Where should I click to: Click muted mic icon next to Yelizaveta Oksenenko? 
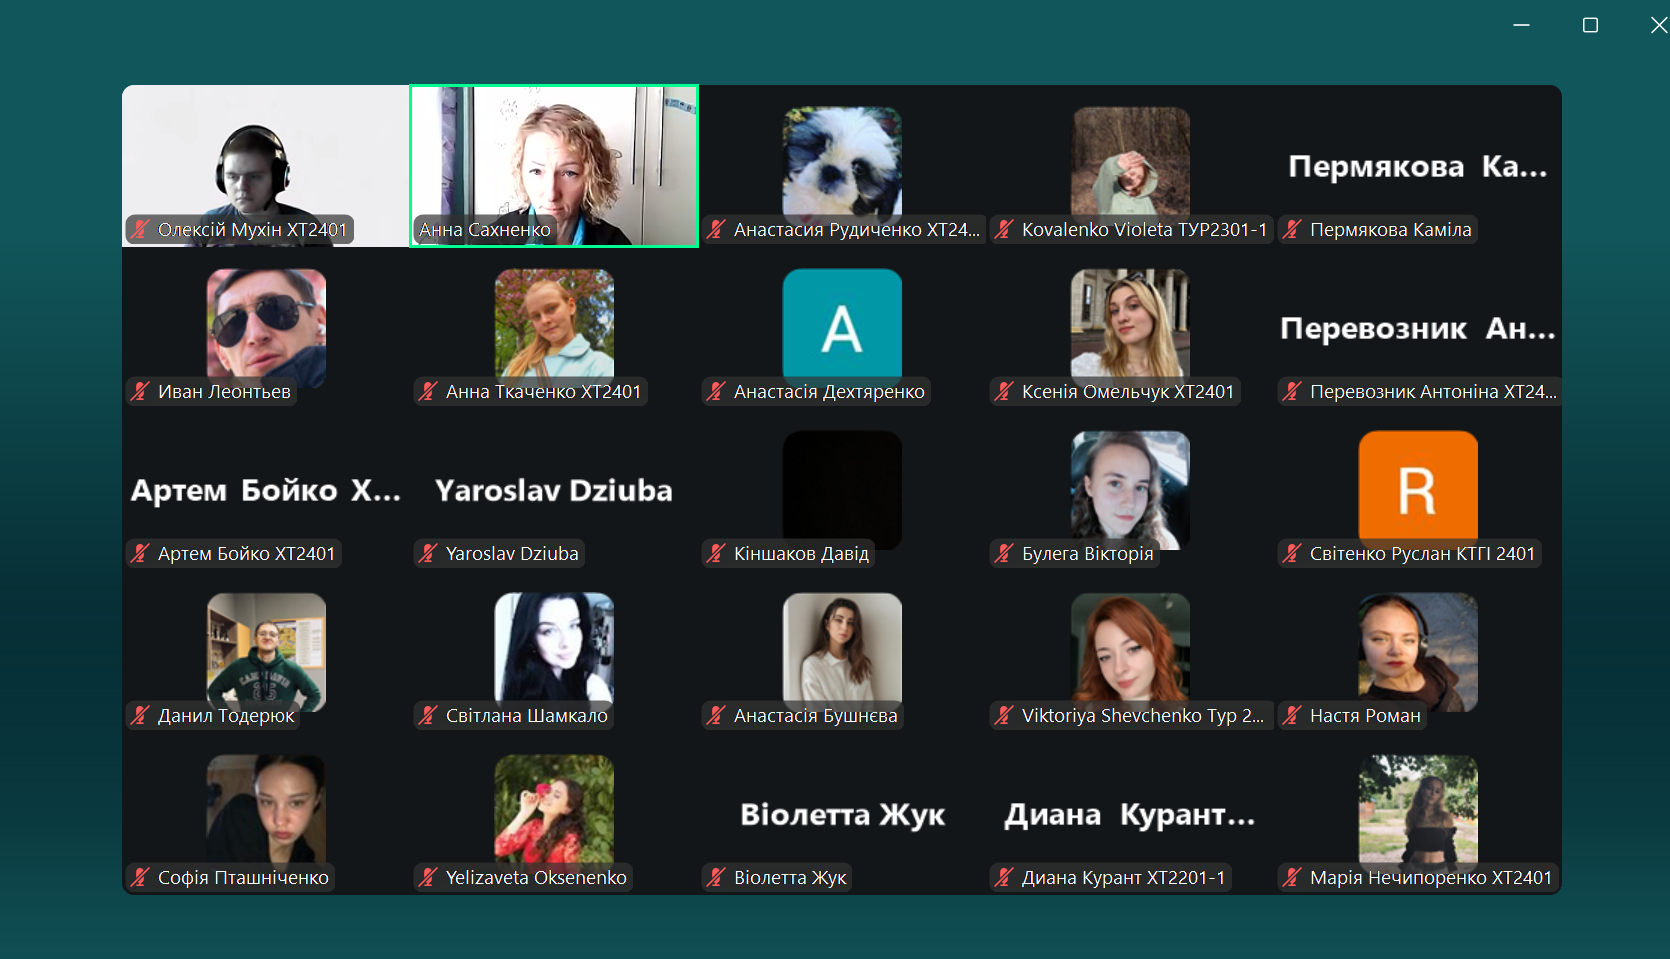click(x=429, y=878)
